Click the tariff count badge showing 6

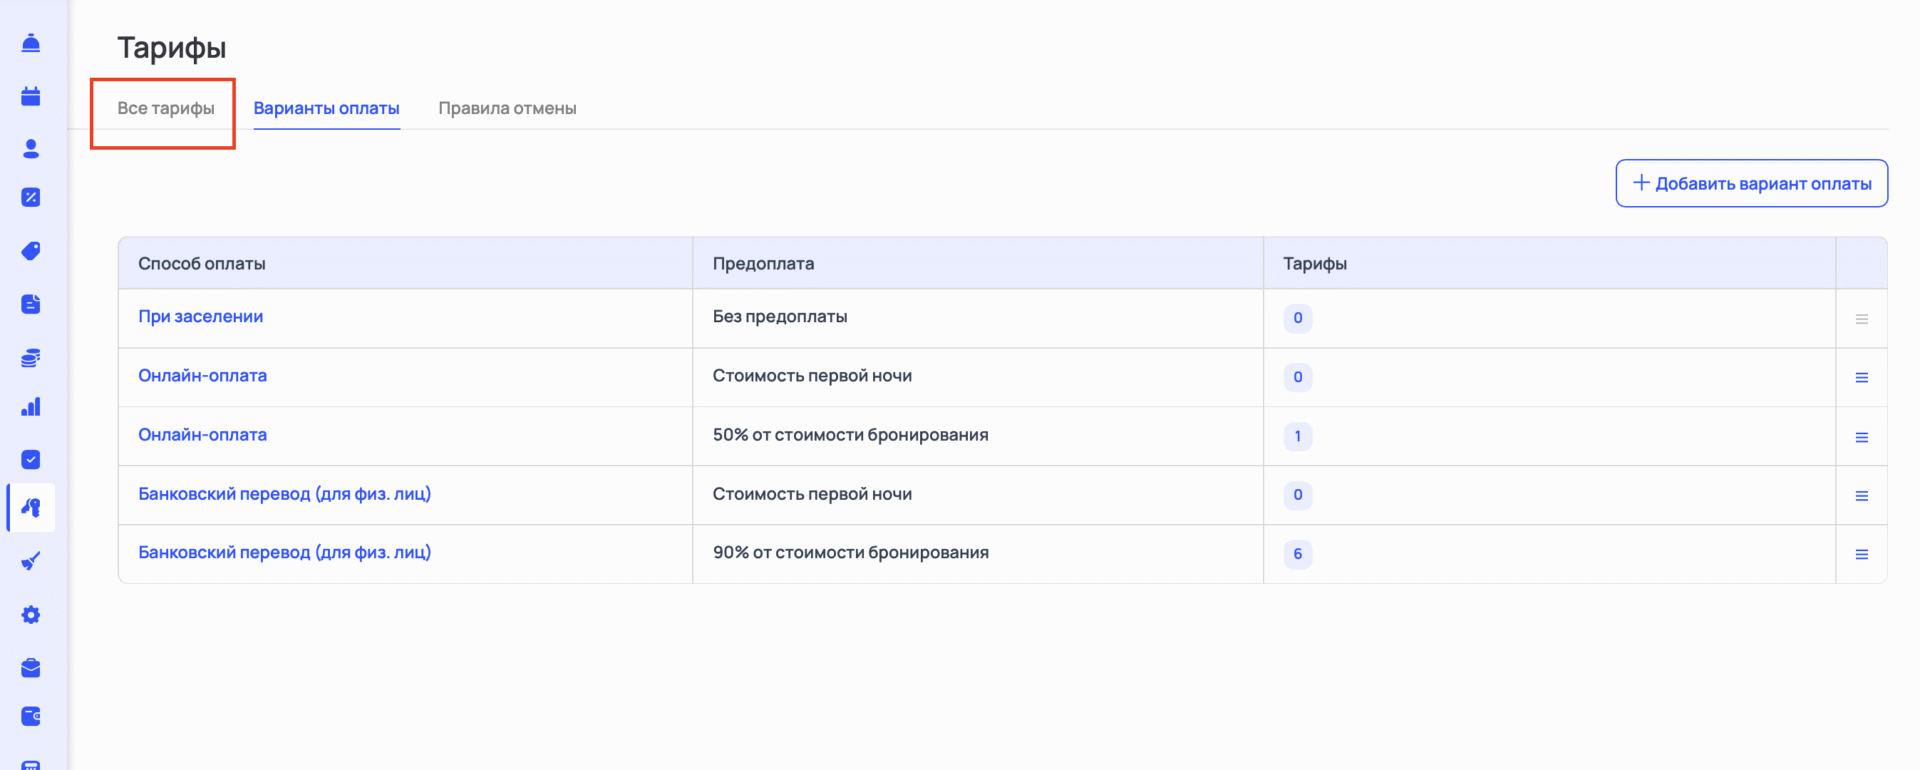click(1297, 554)
